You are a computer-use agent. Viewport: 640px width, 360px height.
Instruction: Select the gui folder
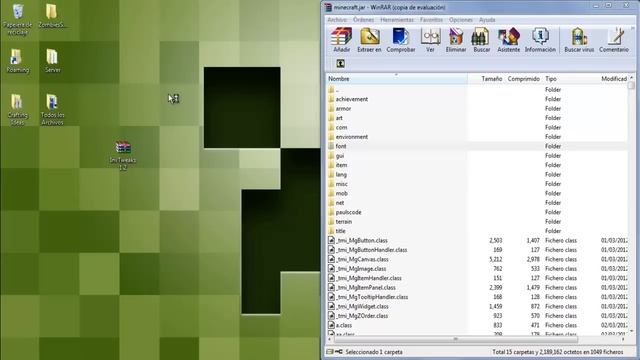(x=477, y=156)
